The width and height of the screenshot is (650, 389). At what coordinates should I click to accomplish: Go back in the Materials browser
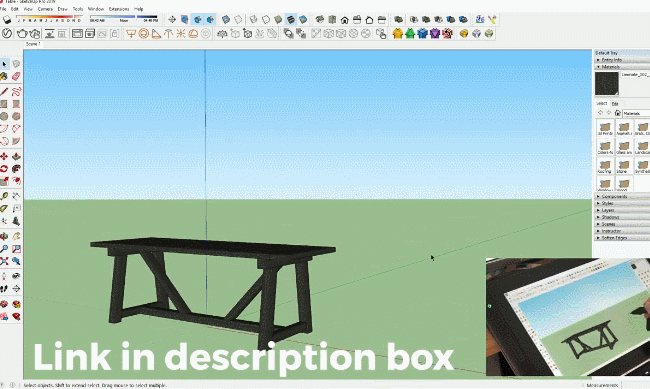point(600,113)
